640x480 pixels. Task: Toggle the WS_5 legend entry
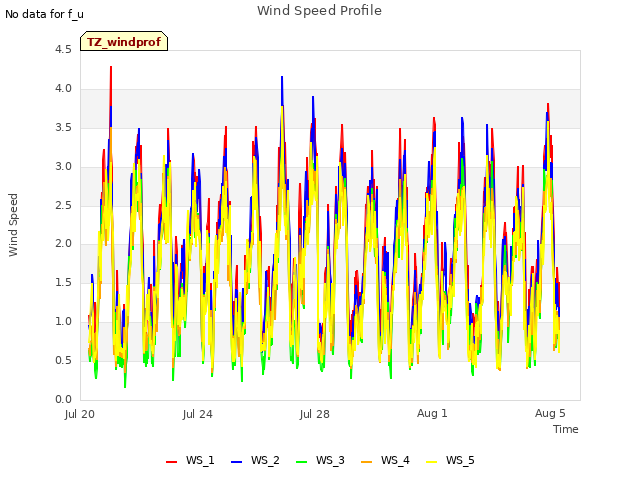tap(450, 460)
